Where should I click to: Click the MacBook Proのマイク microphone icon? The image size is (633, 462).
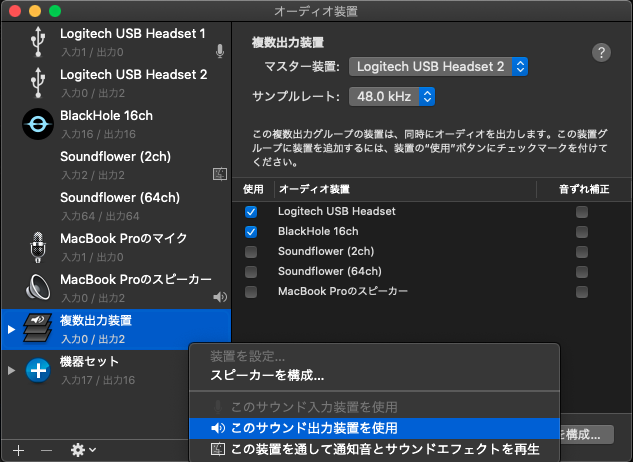click(x=38, y=247)
